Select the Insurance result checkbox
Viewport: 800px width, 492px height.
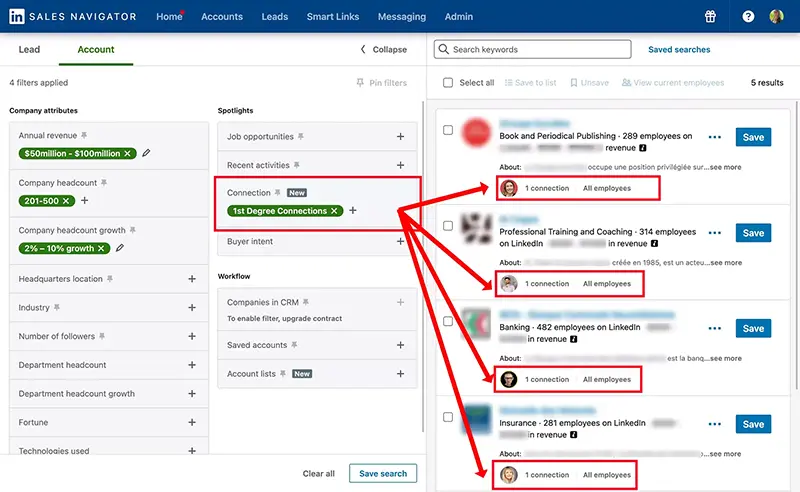tap(448, 417)
